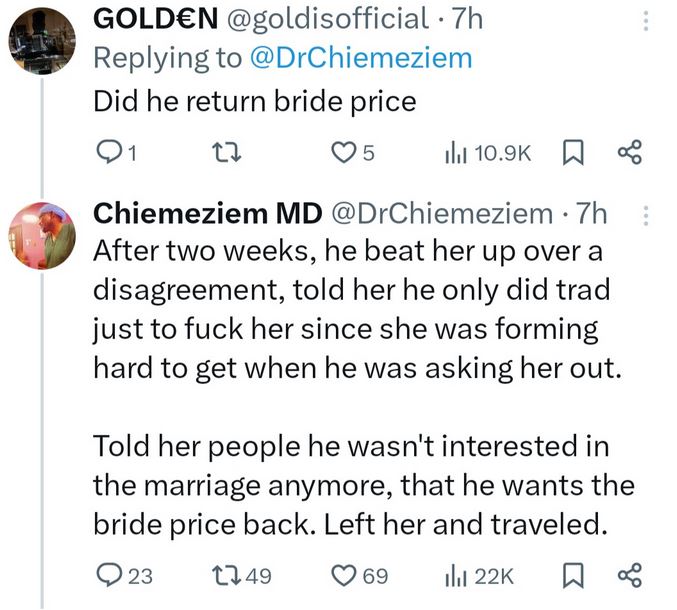Viewport: 677px width, 610px height.
Task: Bookmark GOLD€N's tweet
Action: click(x=575, y=153)
